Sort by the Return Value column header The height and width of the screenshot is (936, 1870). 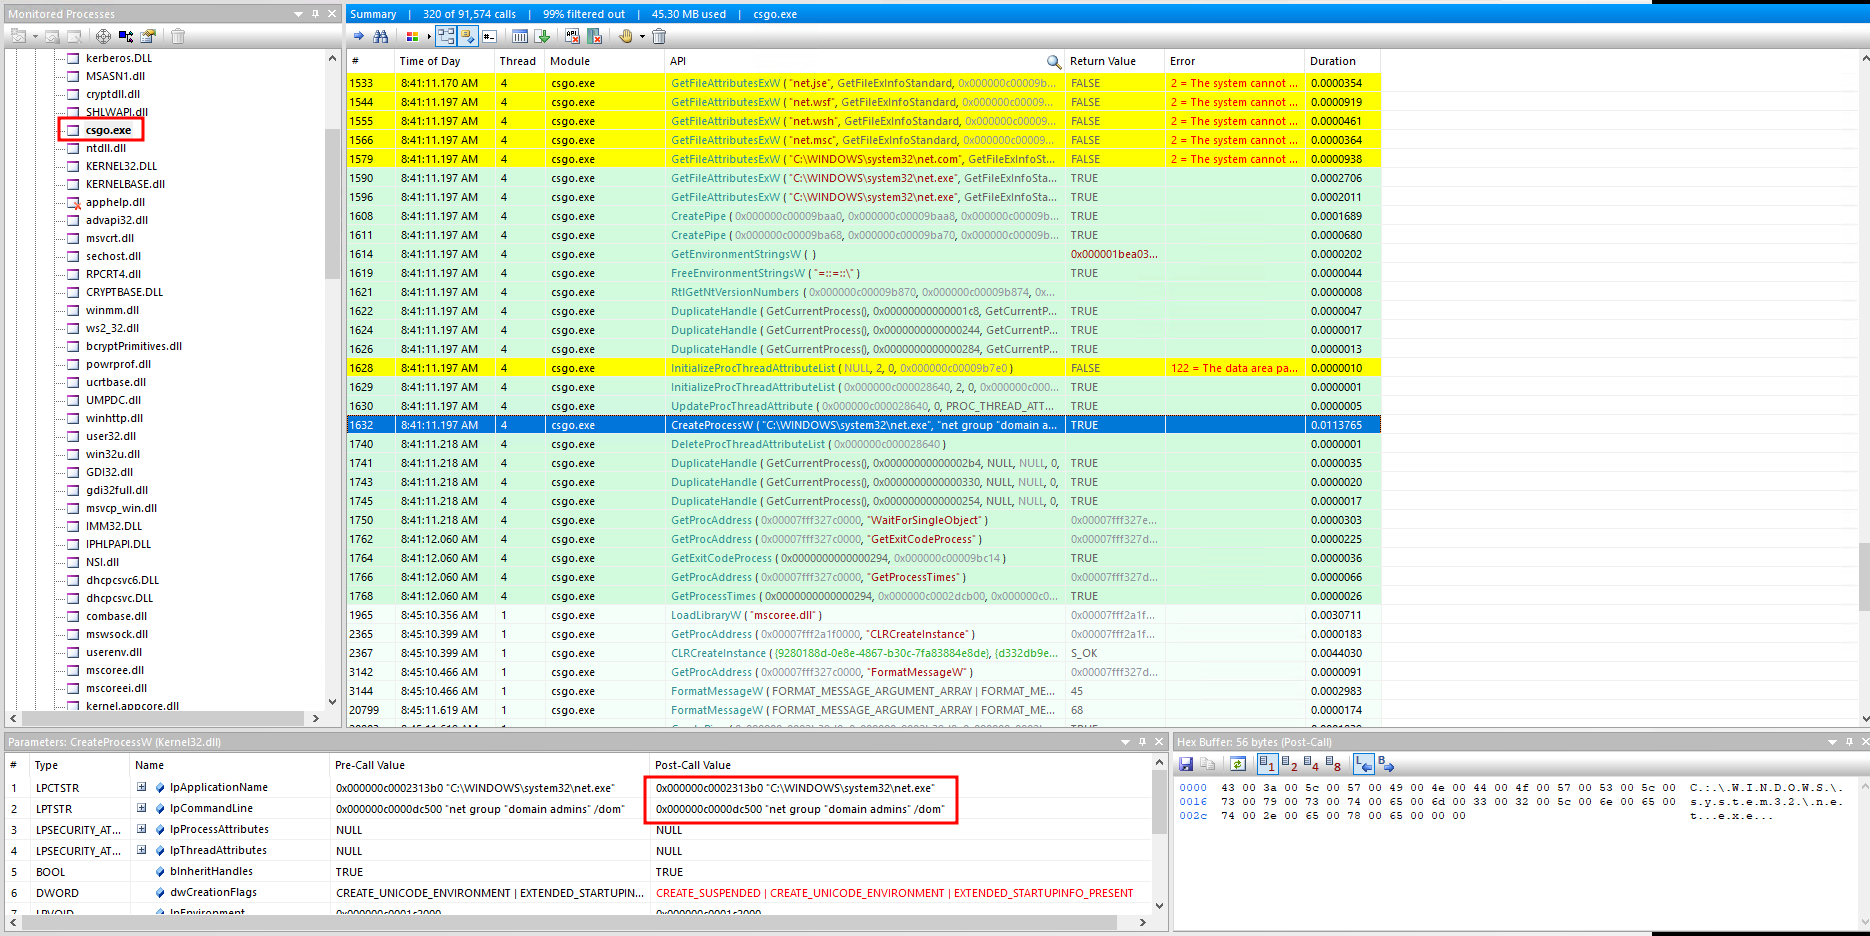pos(1114,61)
